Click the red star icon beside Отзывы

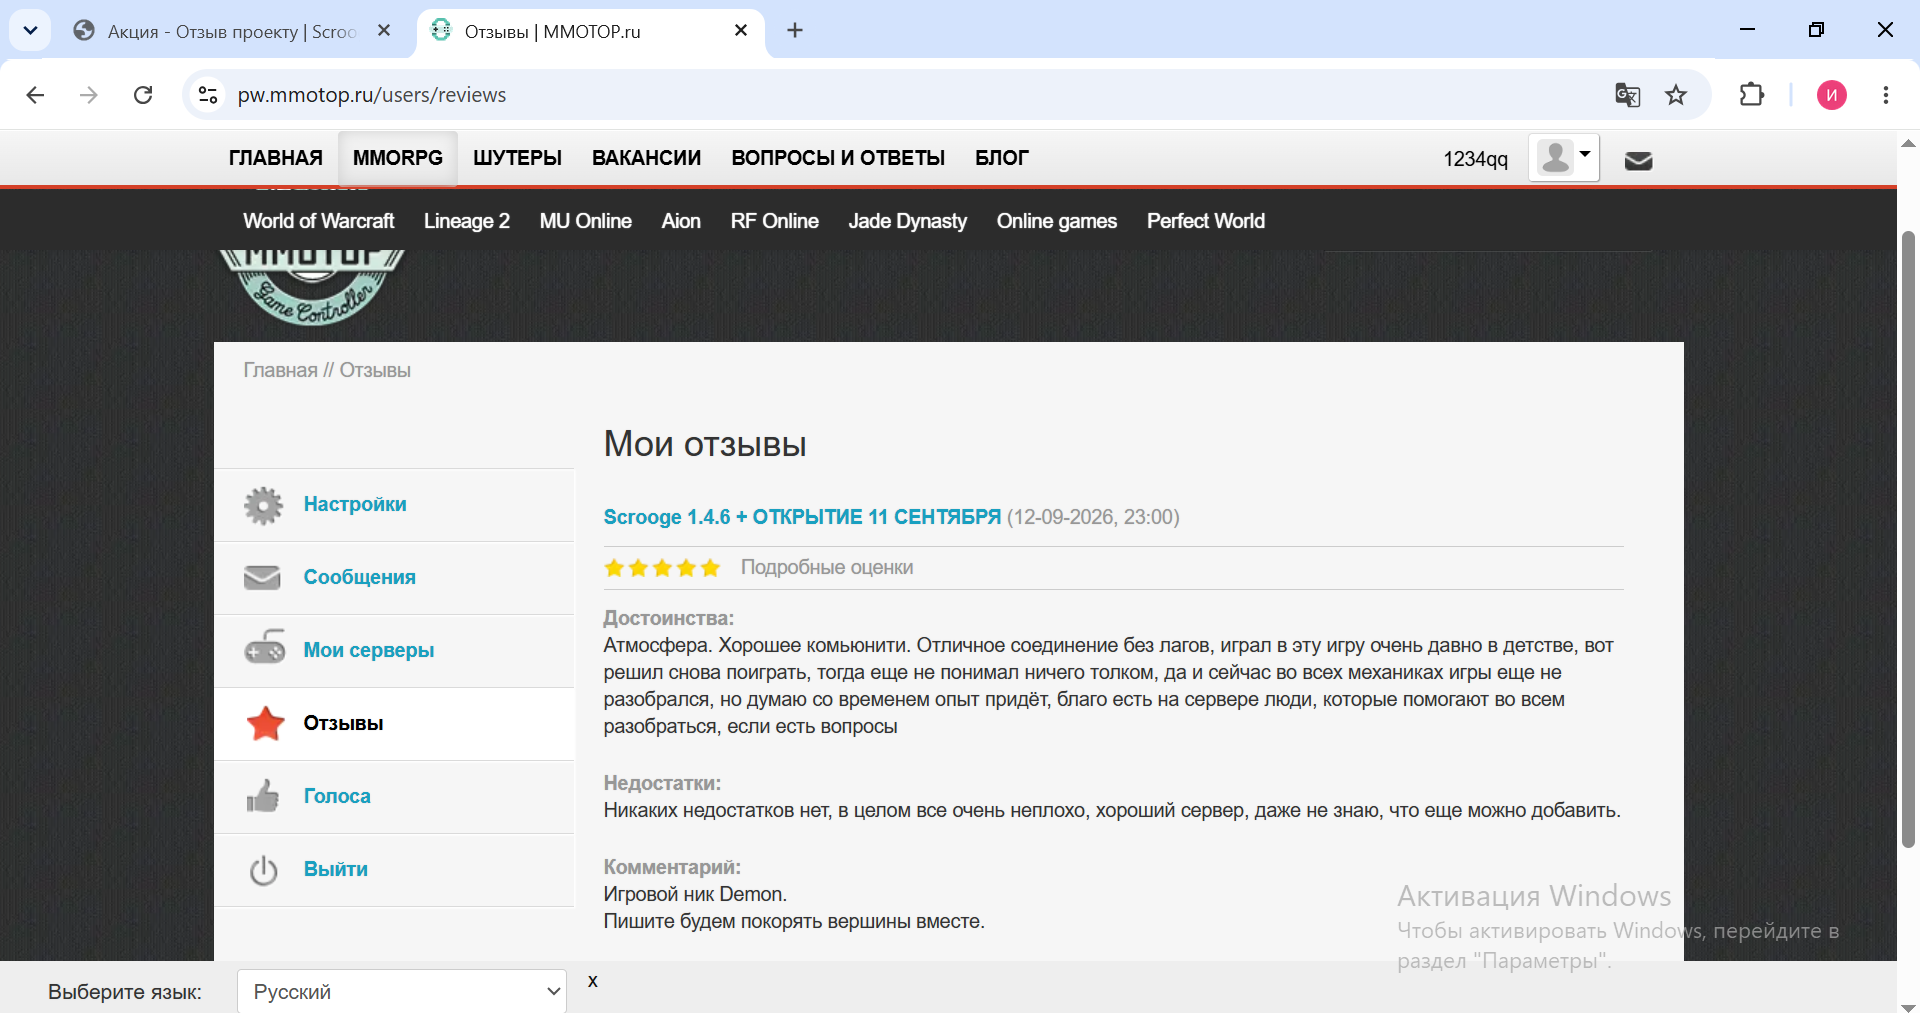(x=266, y=723)
